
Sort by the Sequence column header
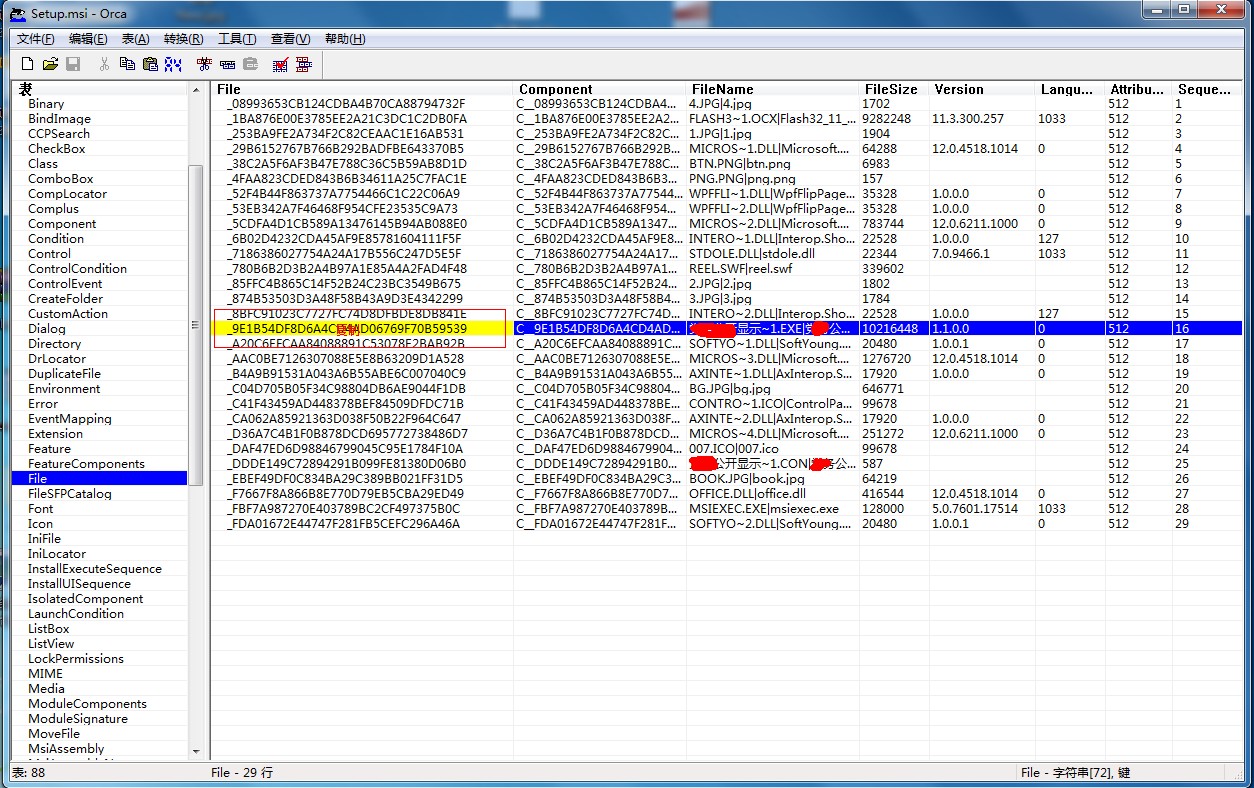pyautogui.click(x=1206, y=89)
